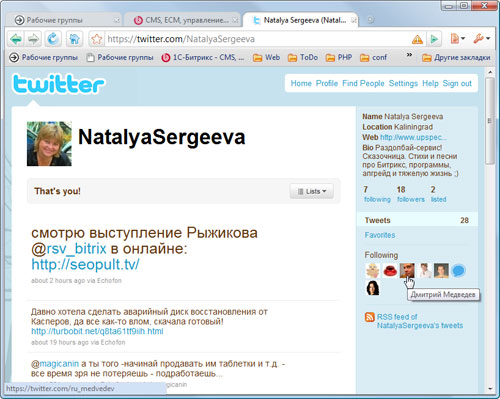Select the Tweets section in sidebar

[x=417, y=220]
